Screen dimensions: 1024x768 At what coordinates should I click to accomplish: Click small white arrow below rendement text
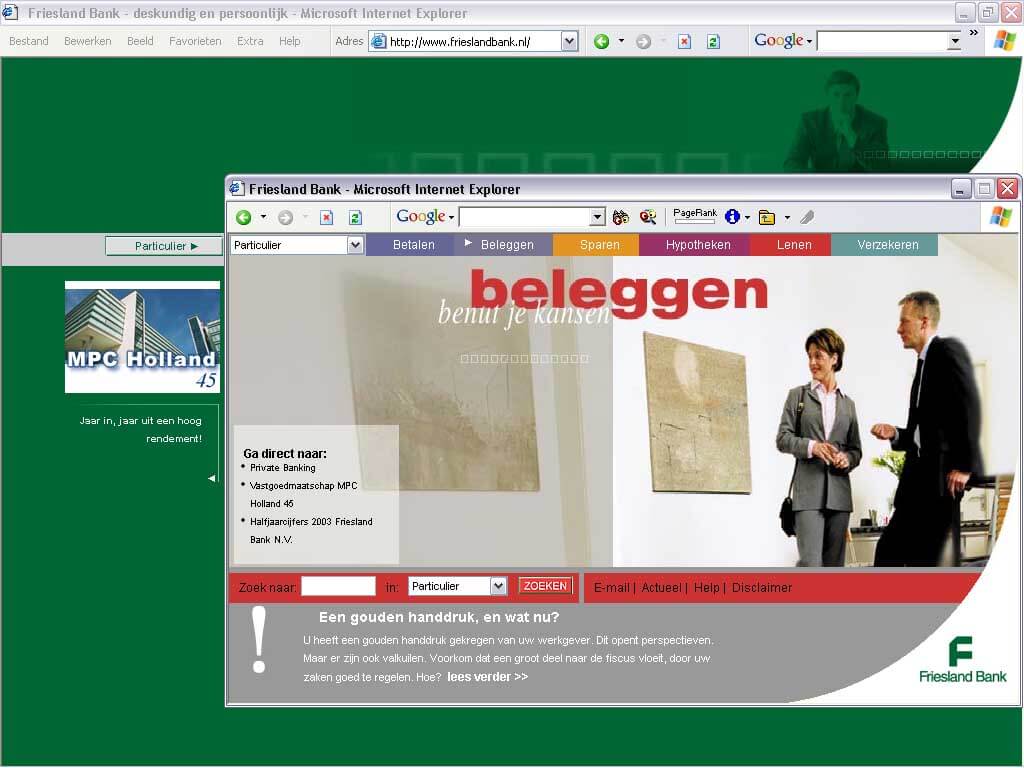[212, 478]
